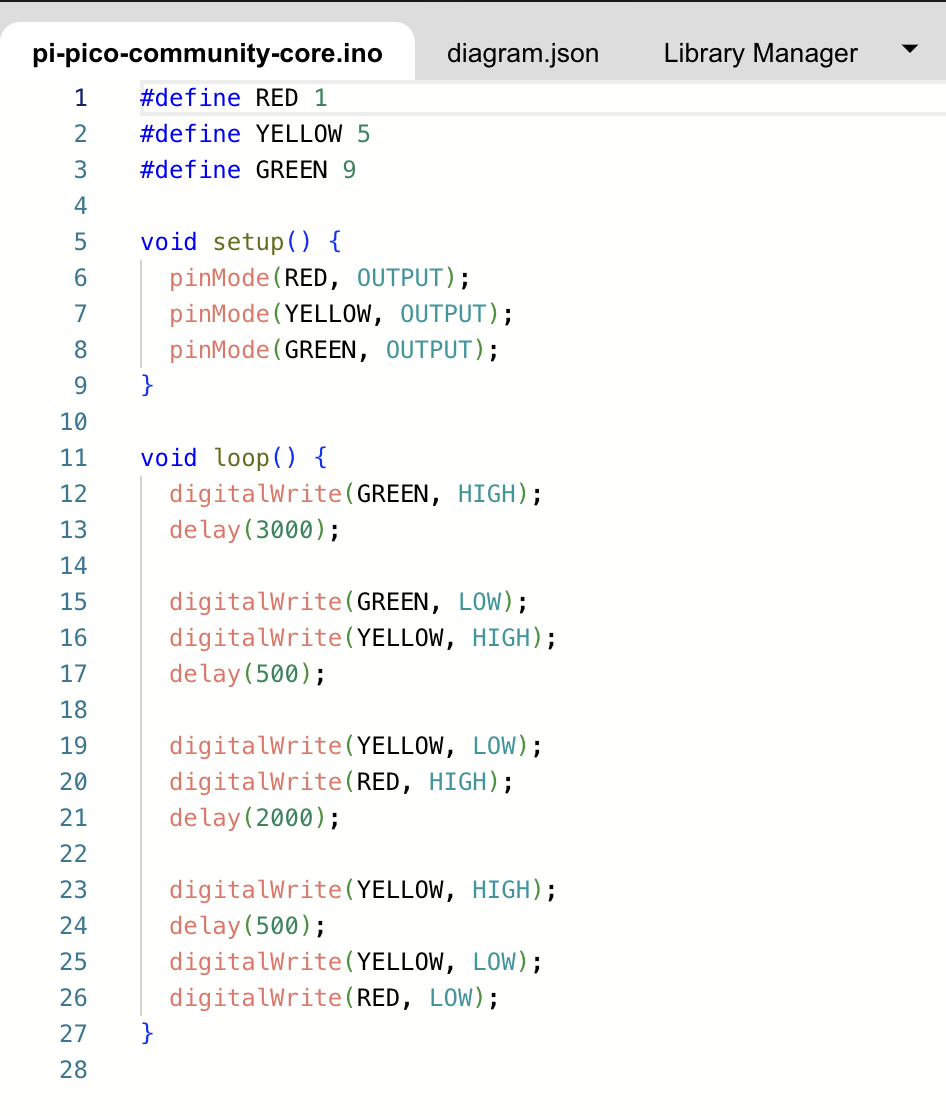
Task: Click the digitalWrite(GREEN, LOW) line
Action: click(x=348, y=601)
